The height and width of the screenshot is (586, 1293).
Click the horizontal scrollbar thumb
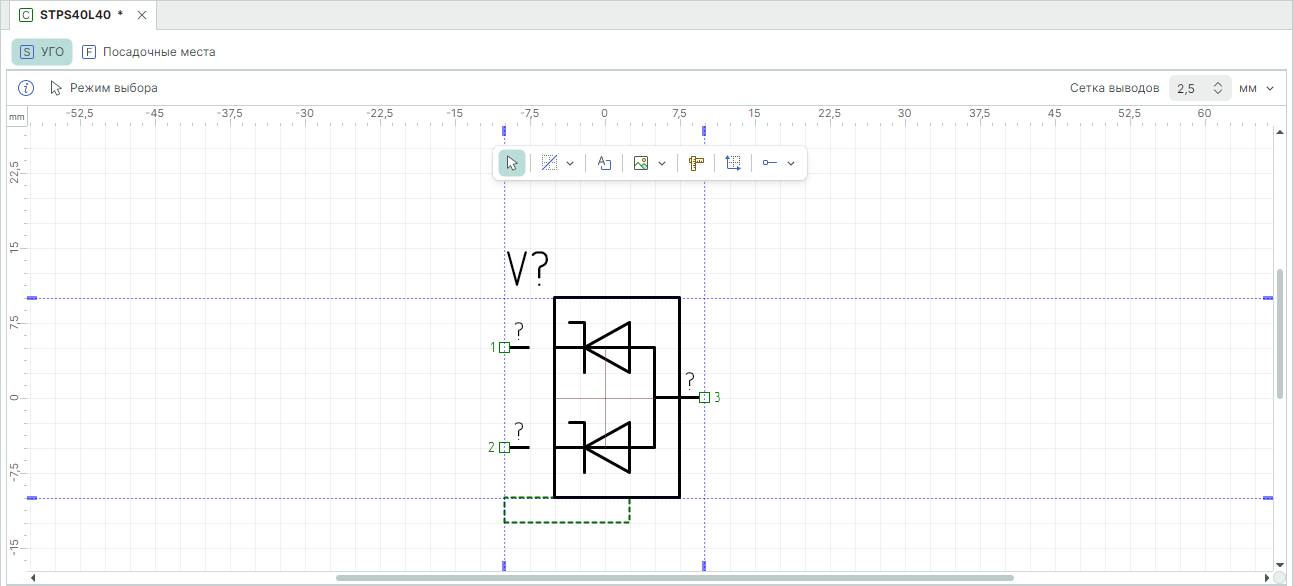674,577
